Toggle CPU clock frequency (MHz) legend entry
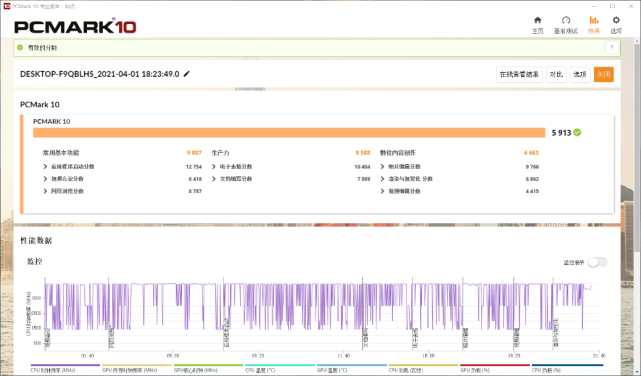641x376 pixels. tap(65, 368)
